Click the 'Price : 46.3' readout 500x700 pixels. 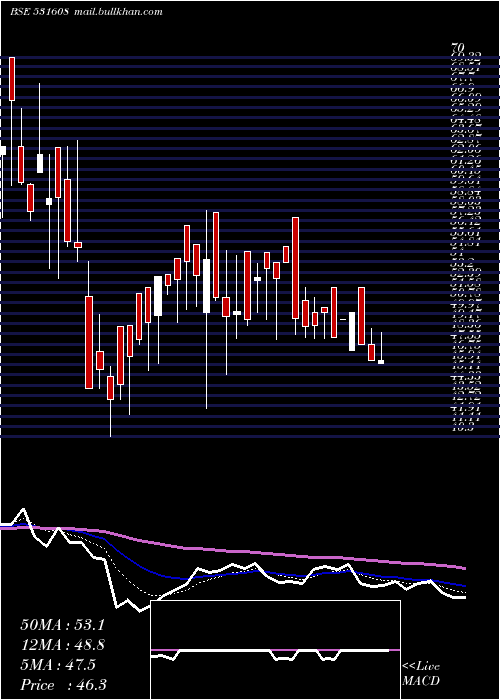point(63,685)
